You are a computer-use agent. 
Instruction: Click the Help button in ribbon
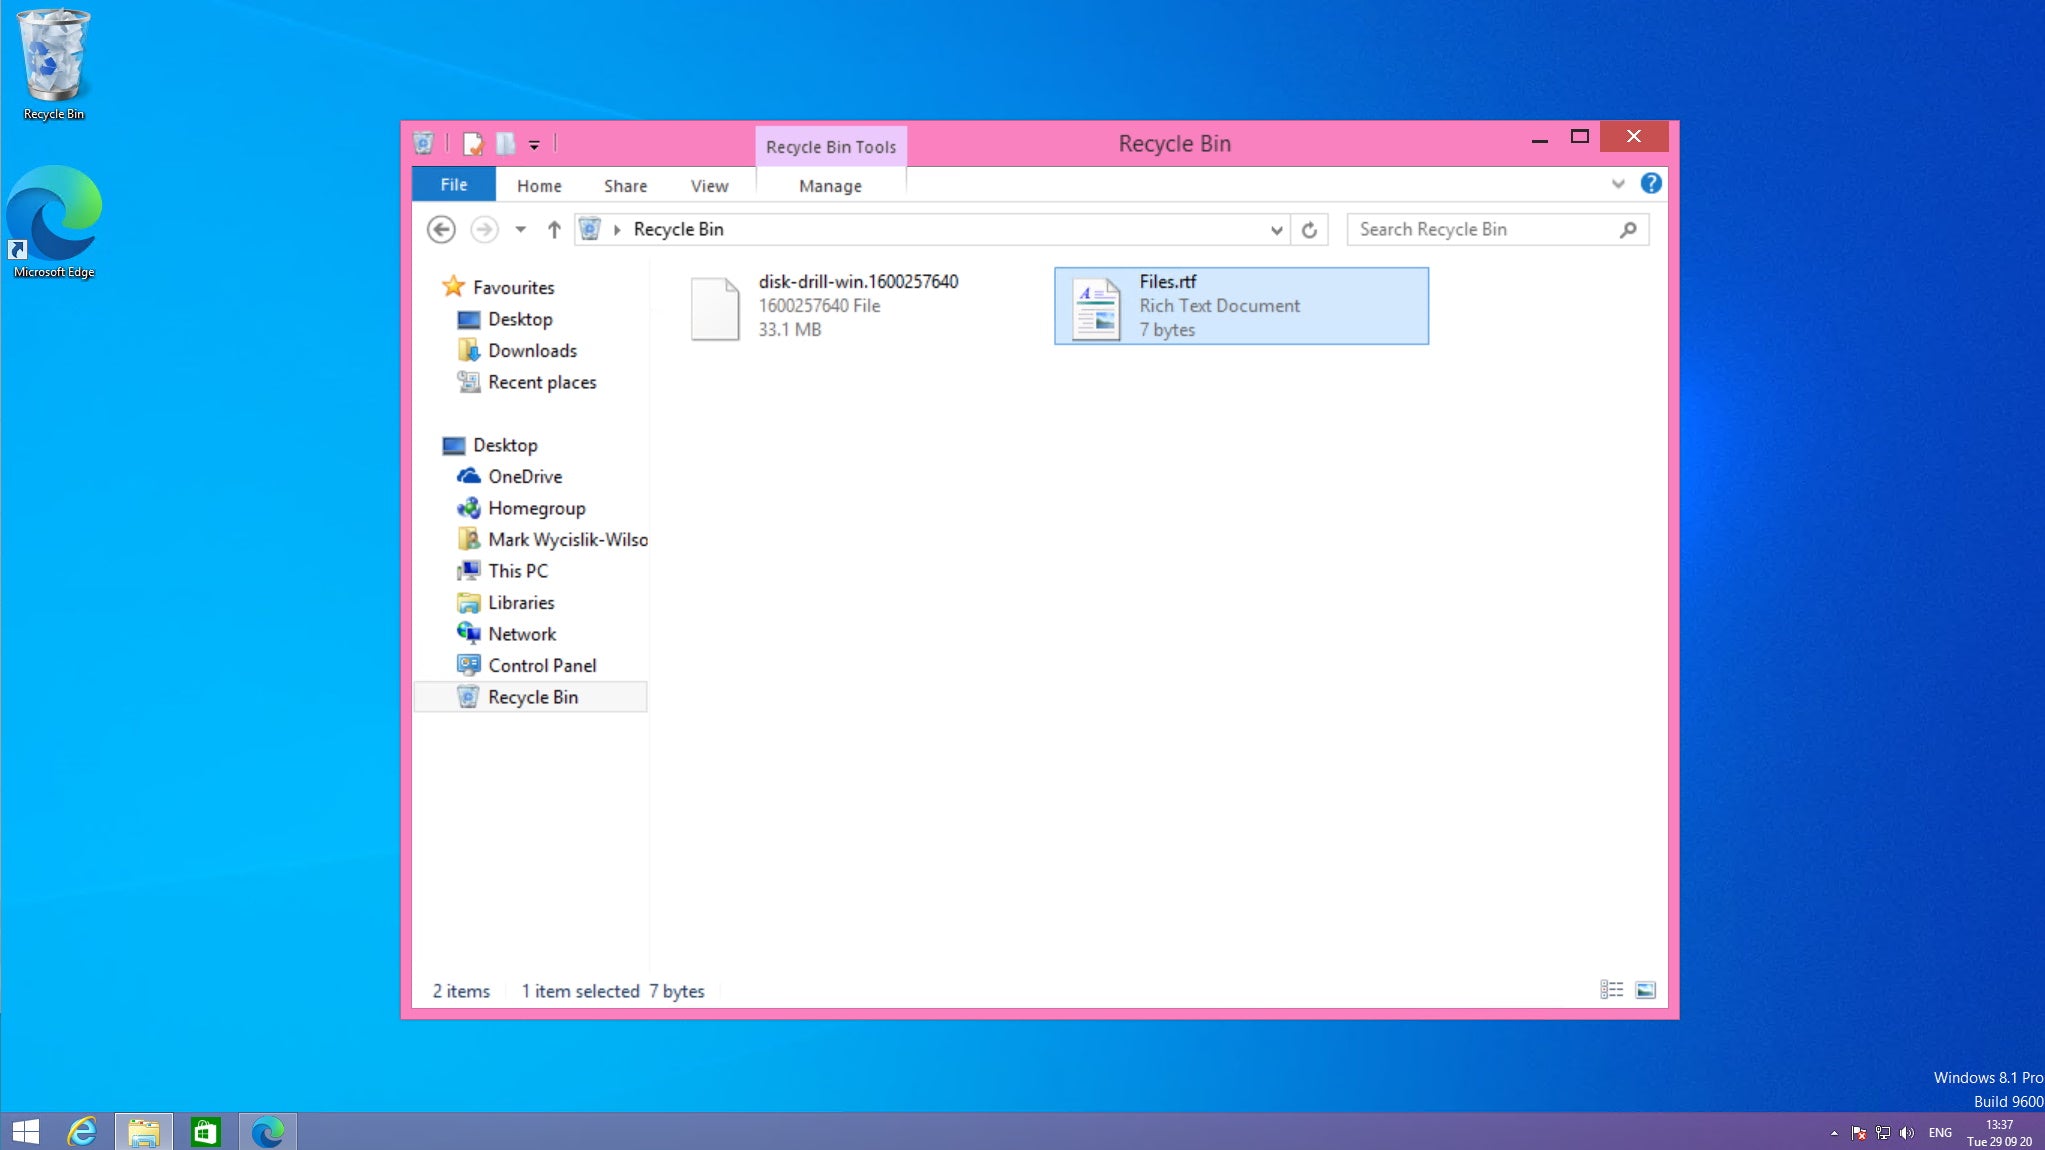(1650, 184)
